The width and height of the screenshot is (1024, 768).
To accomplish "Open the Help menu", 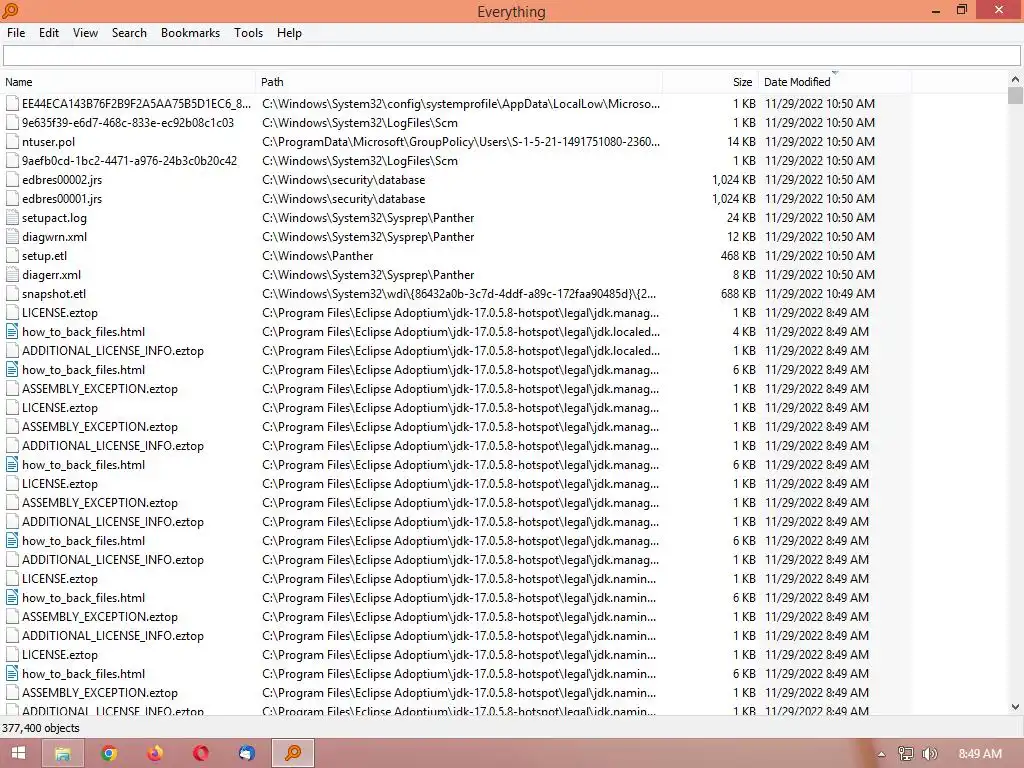I will (289, 33).
